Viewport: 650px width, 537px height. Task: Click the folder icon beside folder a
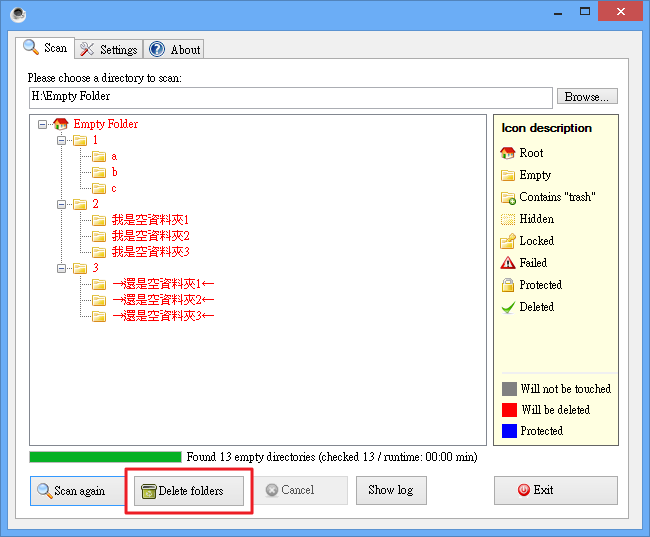click(x=99, y=156)
